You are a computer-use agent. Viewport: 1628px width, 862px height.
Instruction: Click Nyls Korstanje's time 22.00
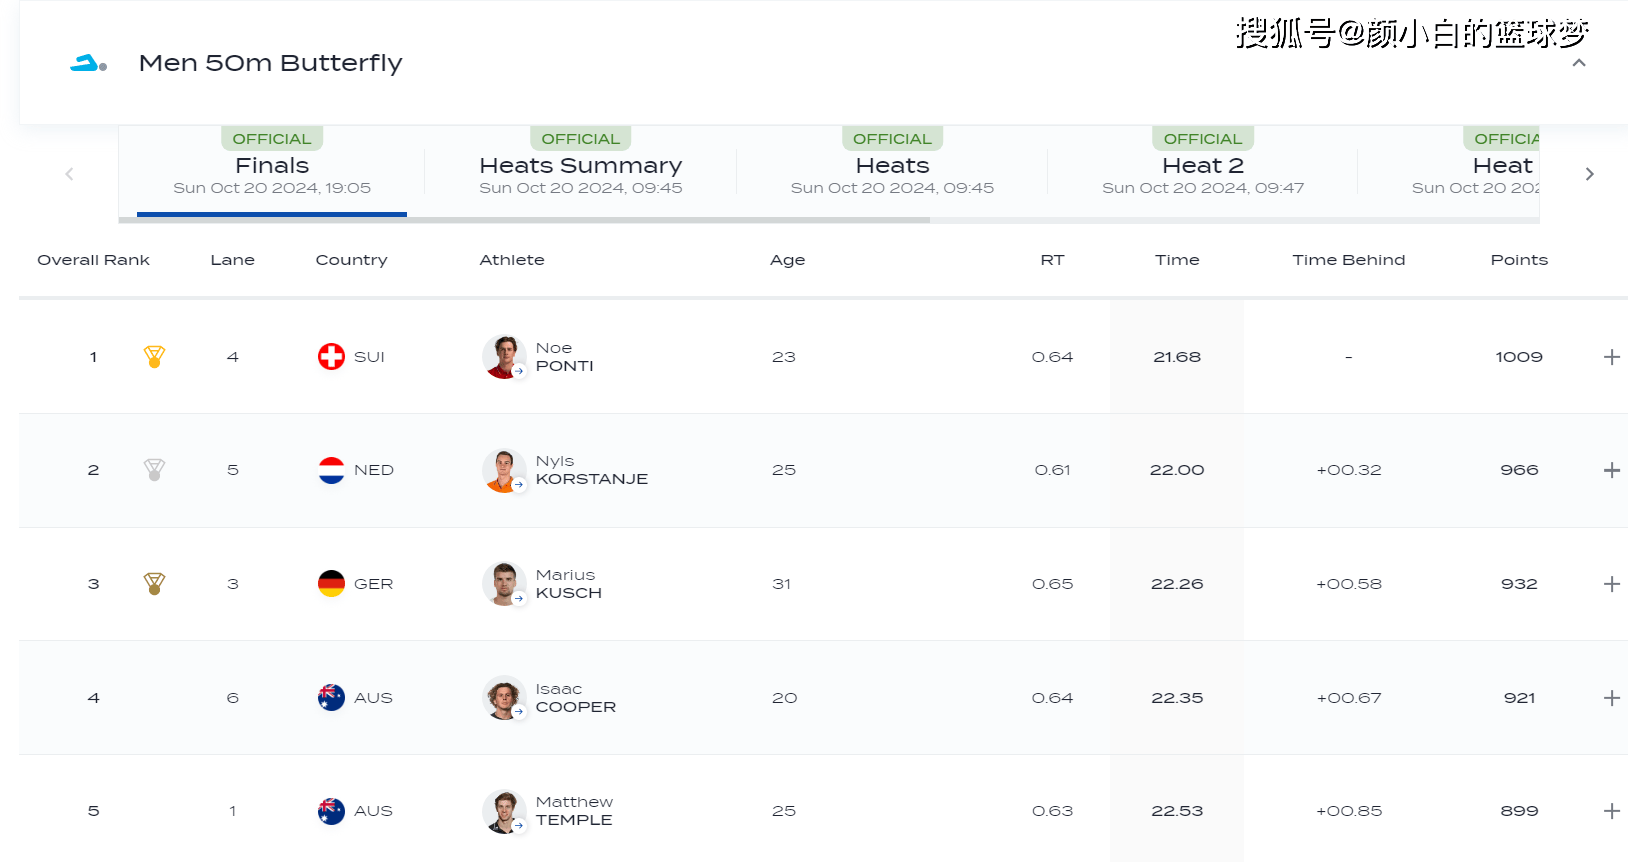tap(1177, 470)
